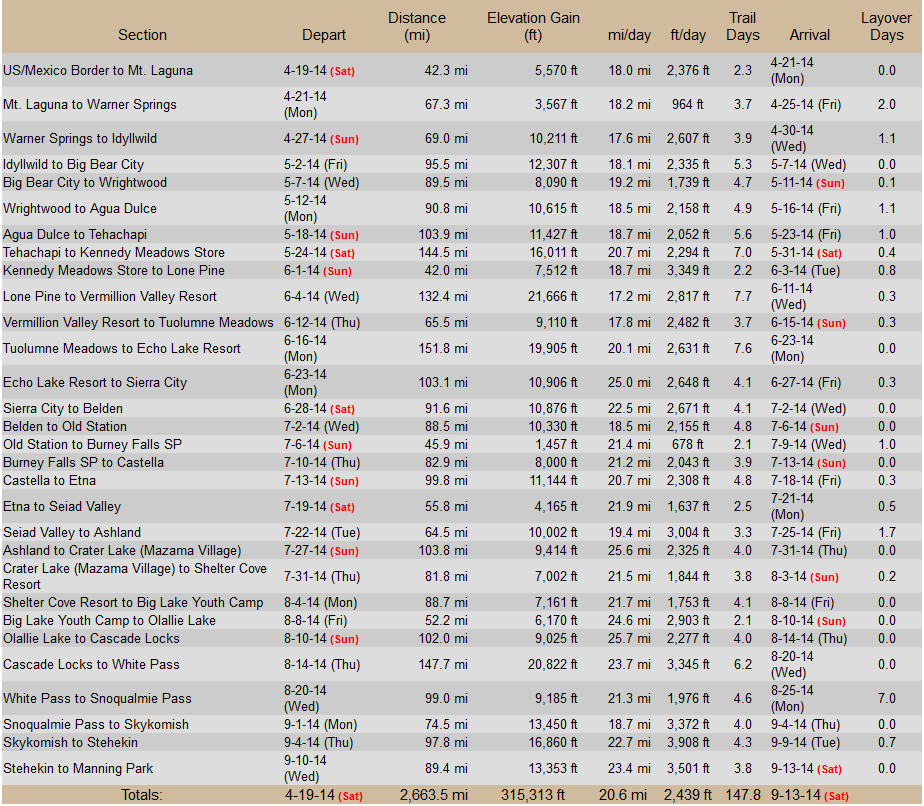Select 'Etna to Seiad Valley' section
Viewport: 924px width, 806px height.
point(62,507)
